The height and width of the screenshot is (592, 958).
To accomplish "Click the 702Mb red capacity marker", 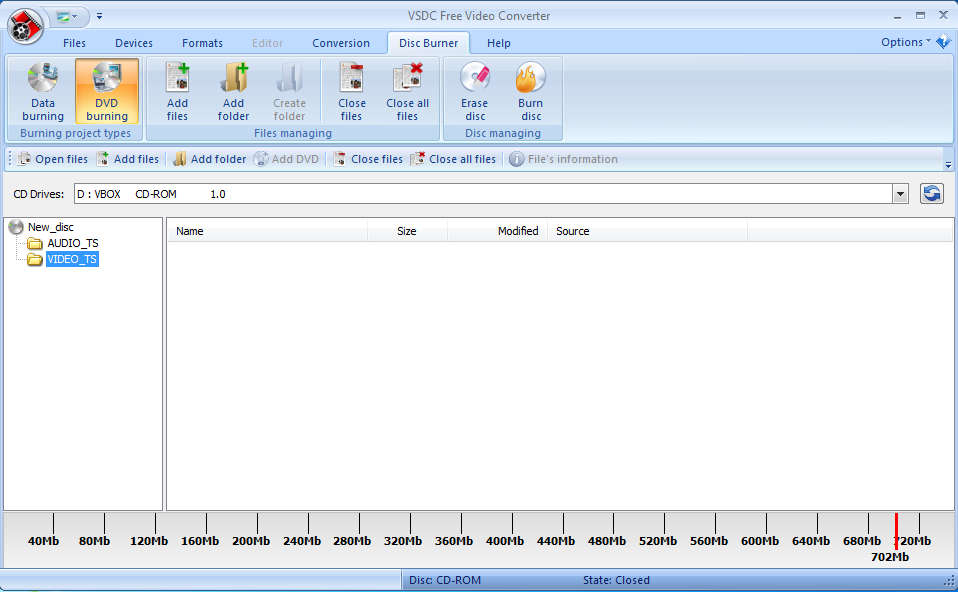I will coord(896,529).
